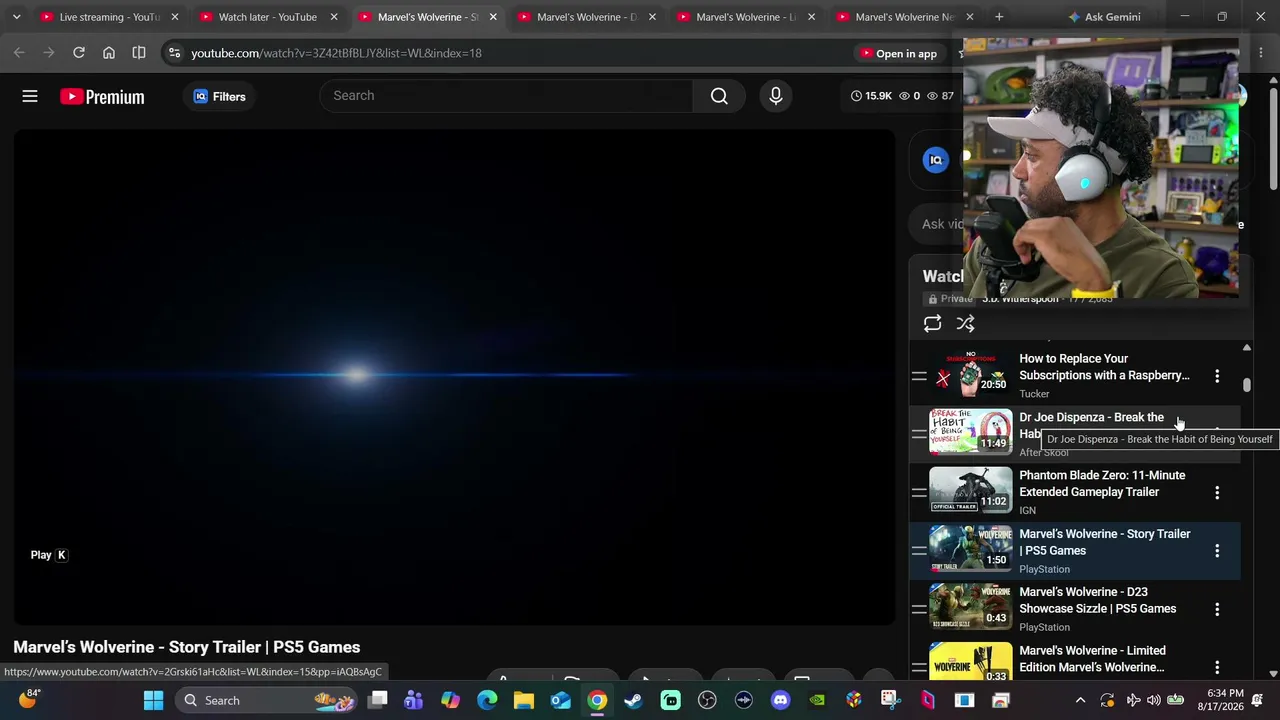Open options for Limited Edition Wolverine video
Image resolution: width=1280 pixels, height=720 pixels.
point(1217,667)
